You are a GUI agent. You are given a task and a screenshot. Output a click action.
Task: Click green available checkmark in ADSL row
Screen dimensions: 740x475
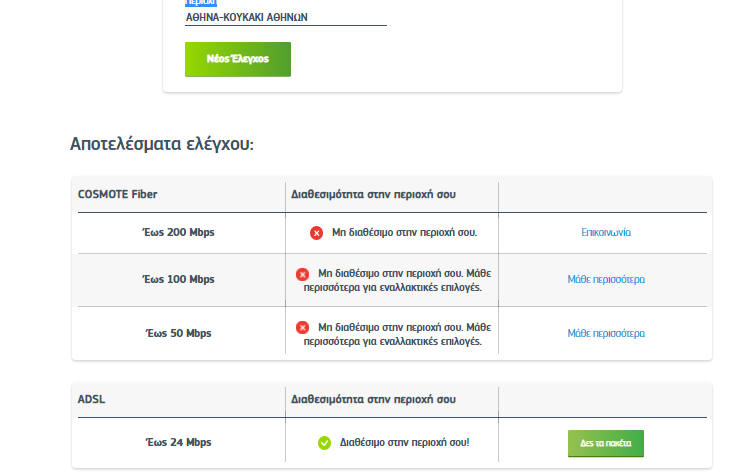pyautogui.click(x=324, y=443)
